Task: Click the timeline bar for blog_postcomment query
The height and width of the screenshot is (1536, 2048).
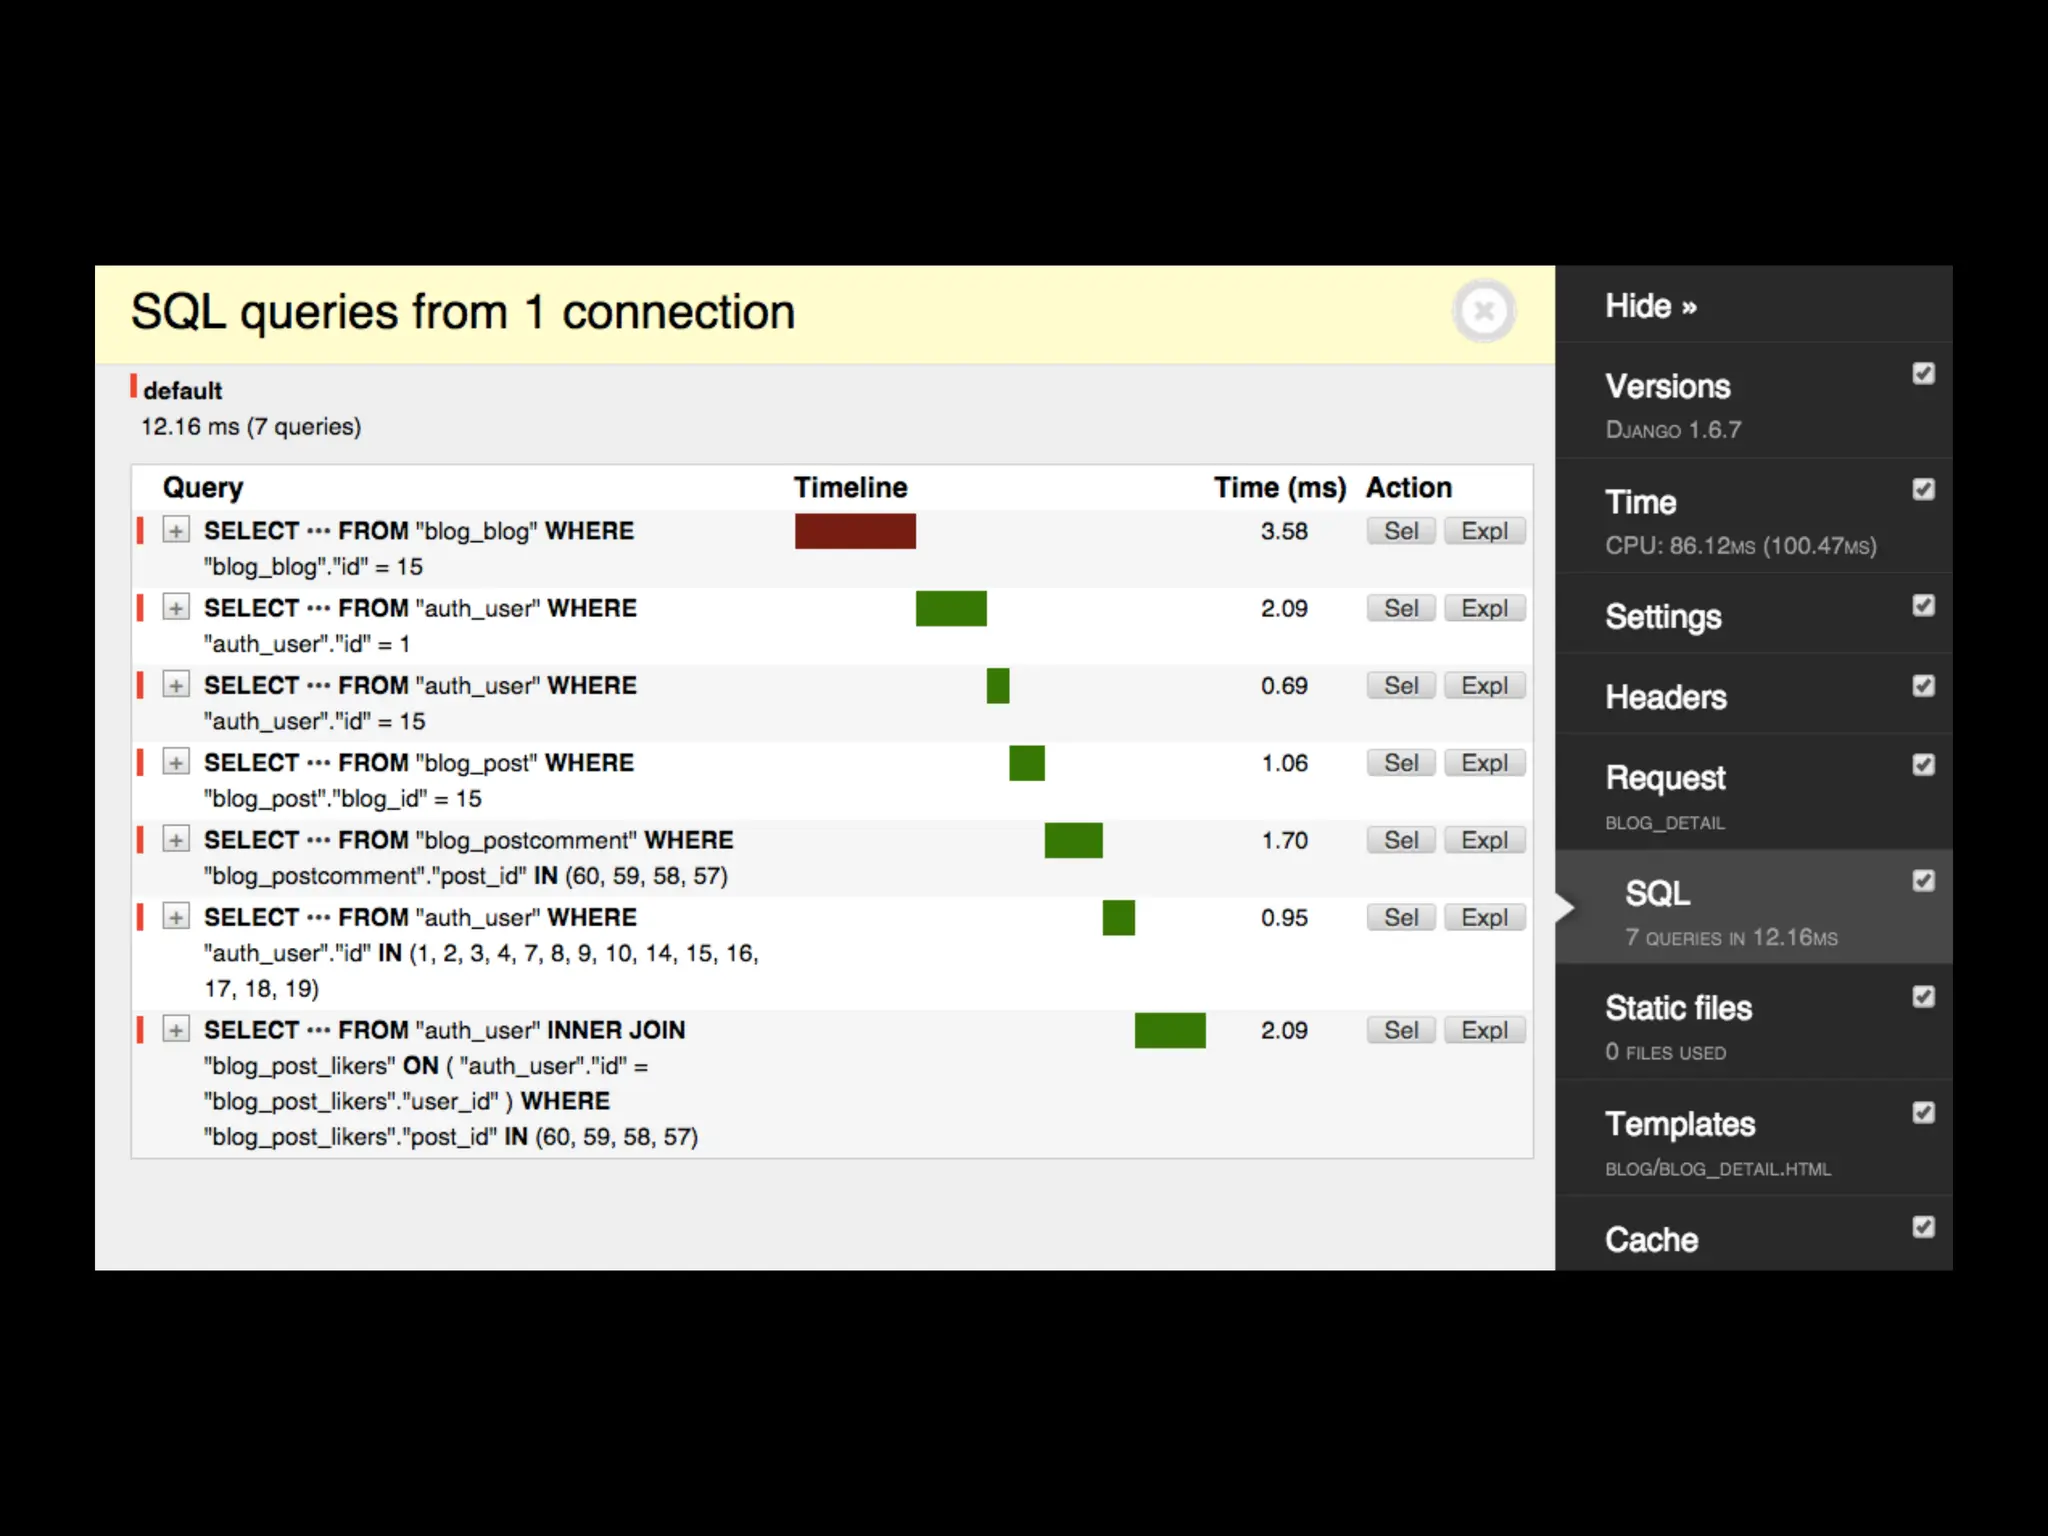Action: click(x=1073, y=840)
